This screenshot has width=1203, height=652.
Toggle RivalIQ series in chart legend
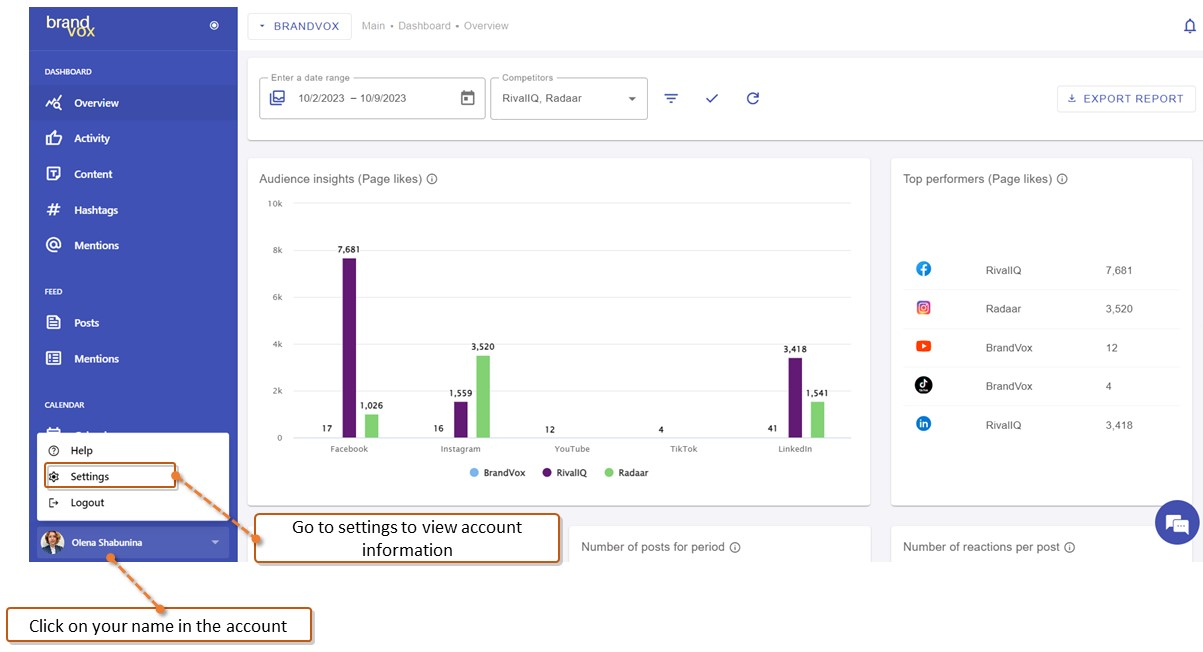click(x=566, y=472)
